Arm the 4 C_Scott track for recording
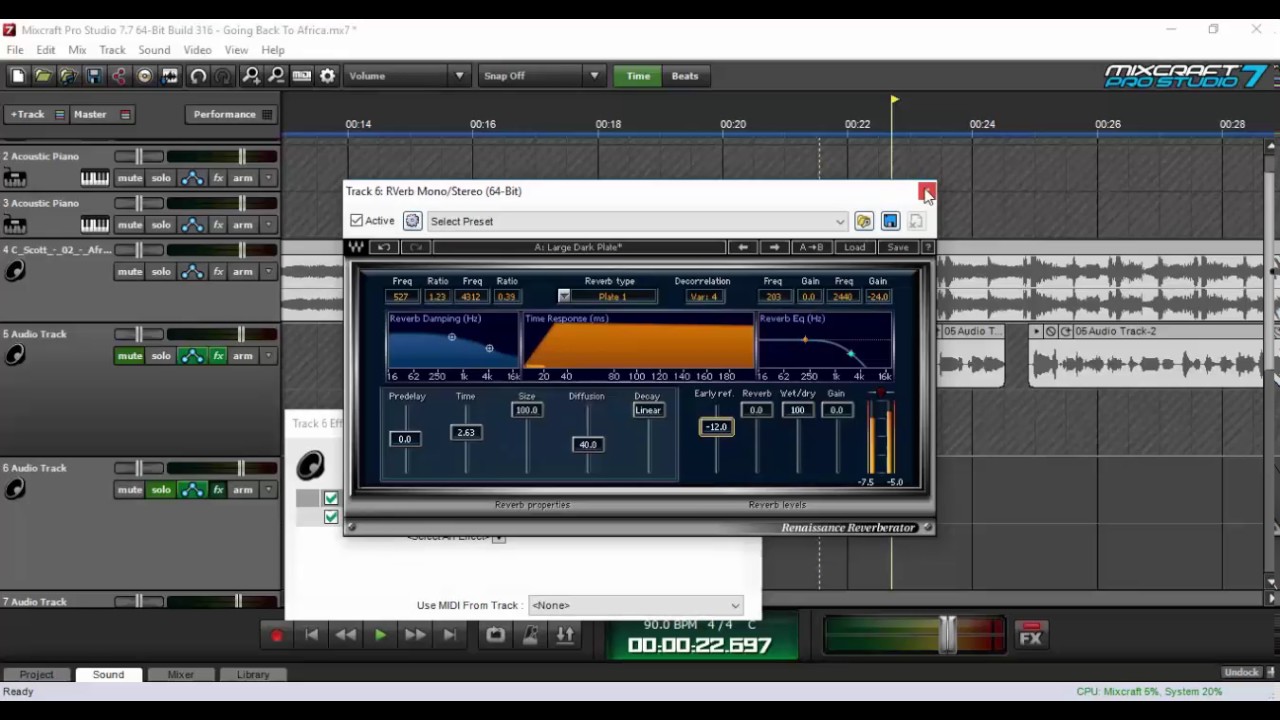The image size is (1280, 720). pos(243,272)
